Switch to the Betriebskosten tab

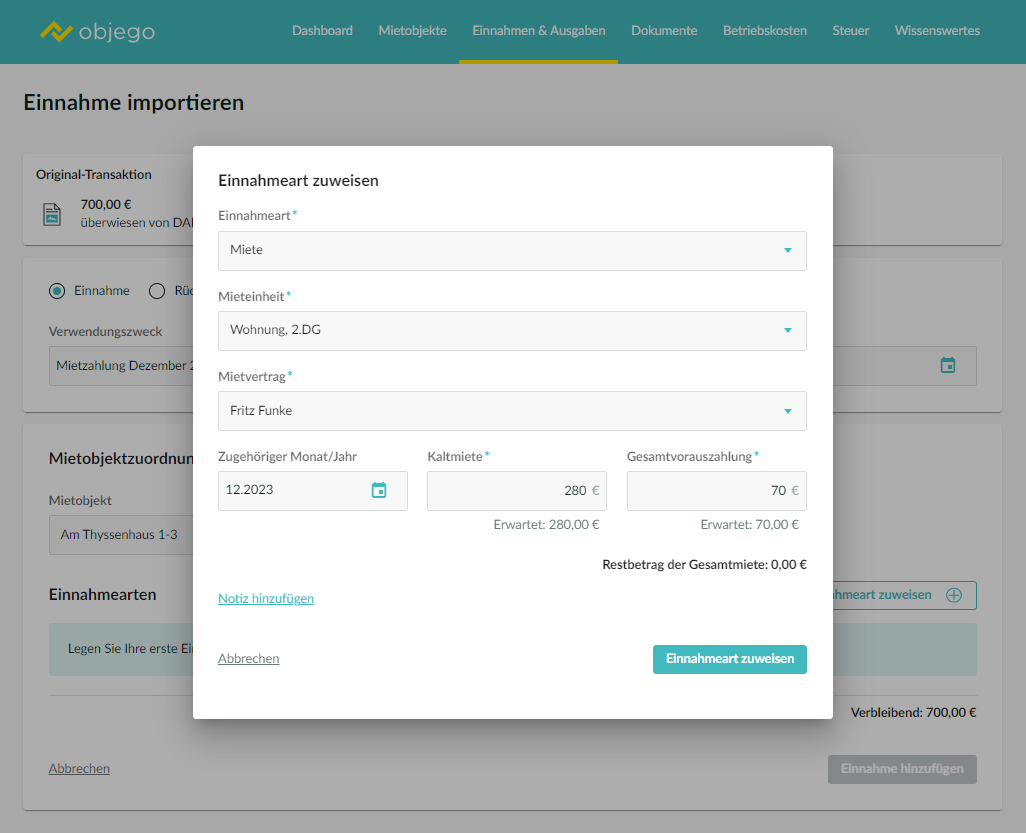point(764,31)
